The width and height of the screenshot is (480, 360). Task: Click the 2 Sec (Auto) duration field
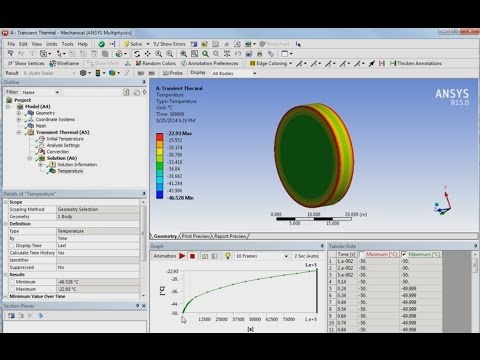(306, 256)
